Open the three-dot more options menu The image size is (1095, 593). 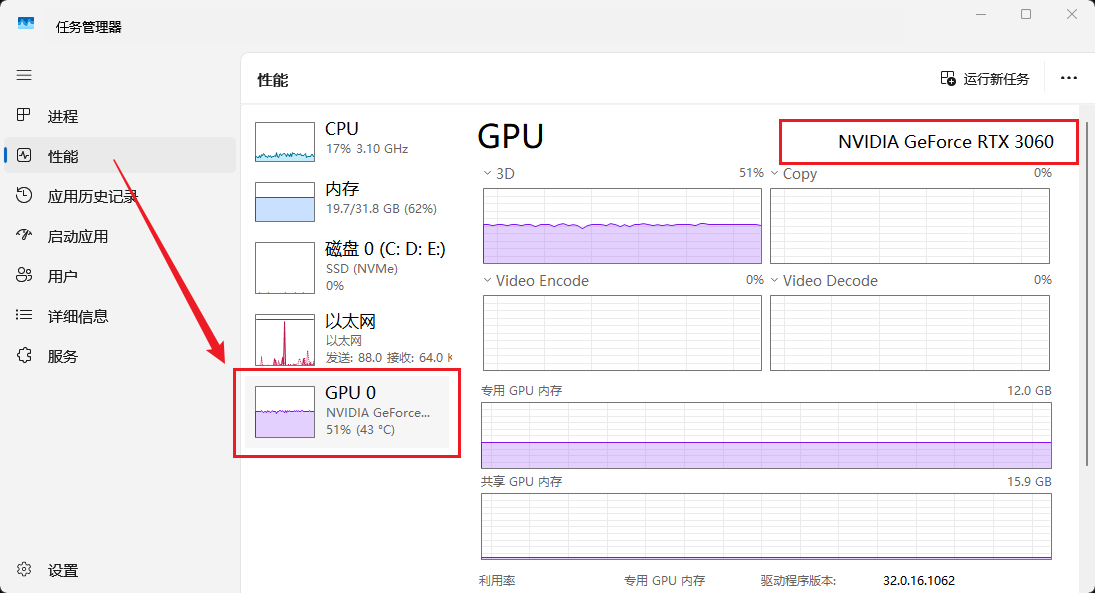click(1068, 78)
